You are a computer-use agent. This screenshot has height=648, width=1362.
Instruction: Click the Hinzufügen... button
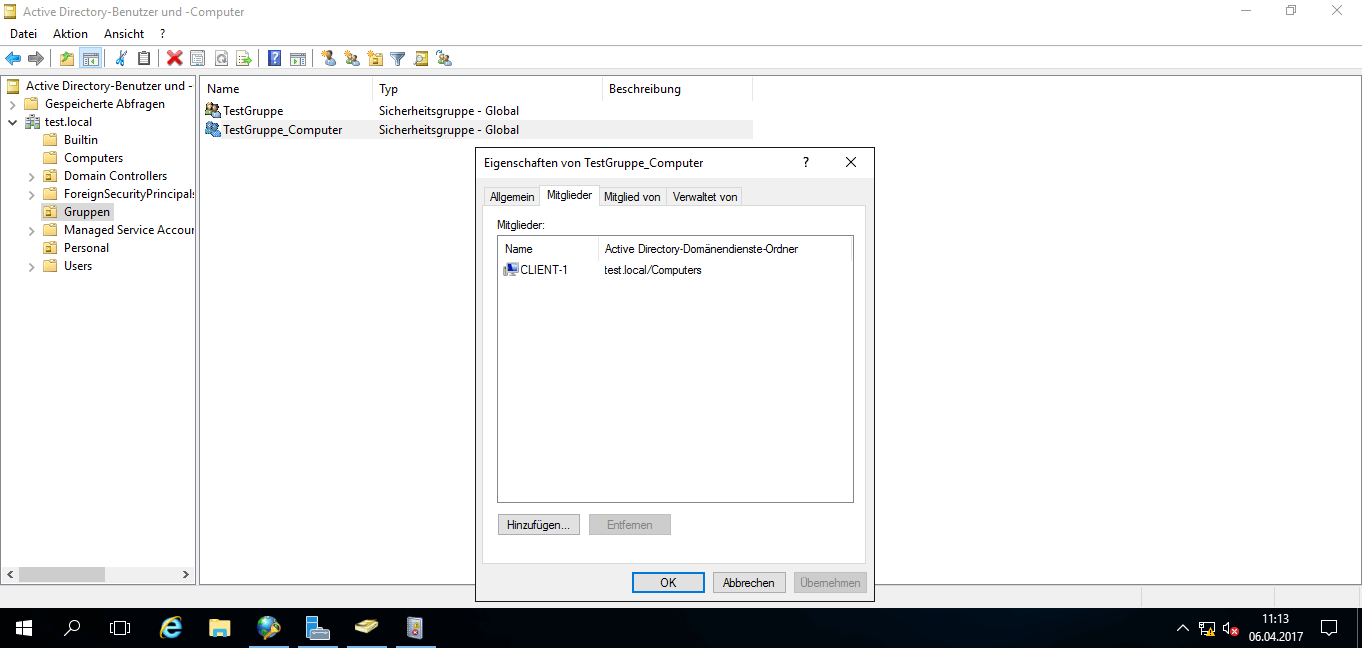[539, 525]
